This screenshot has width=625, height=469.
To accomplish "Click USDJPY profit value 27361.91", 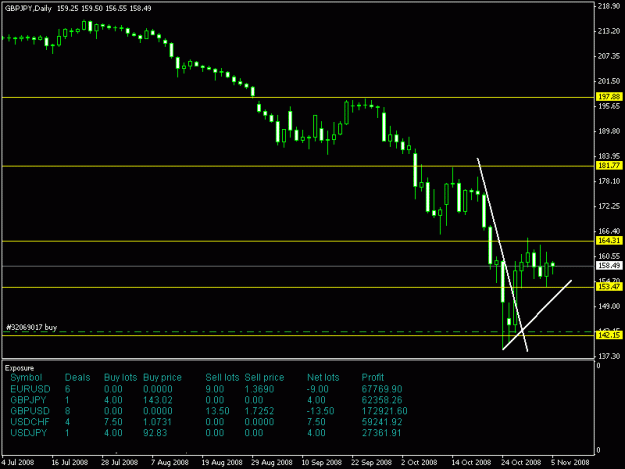I will click(x=381, y=433).
